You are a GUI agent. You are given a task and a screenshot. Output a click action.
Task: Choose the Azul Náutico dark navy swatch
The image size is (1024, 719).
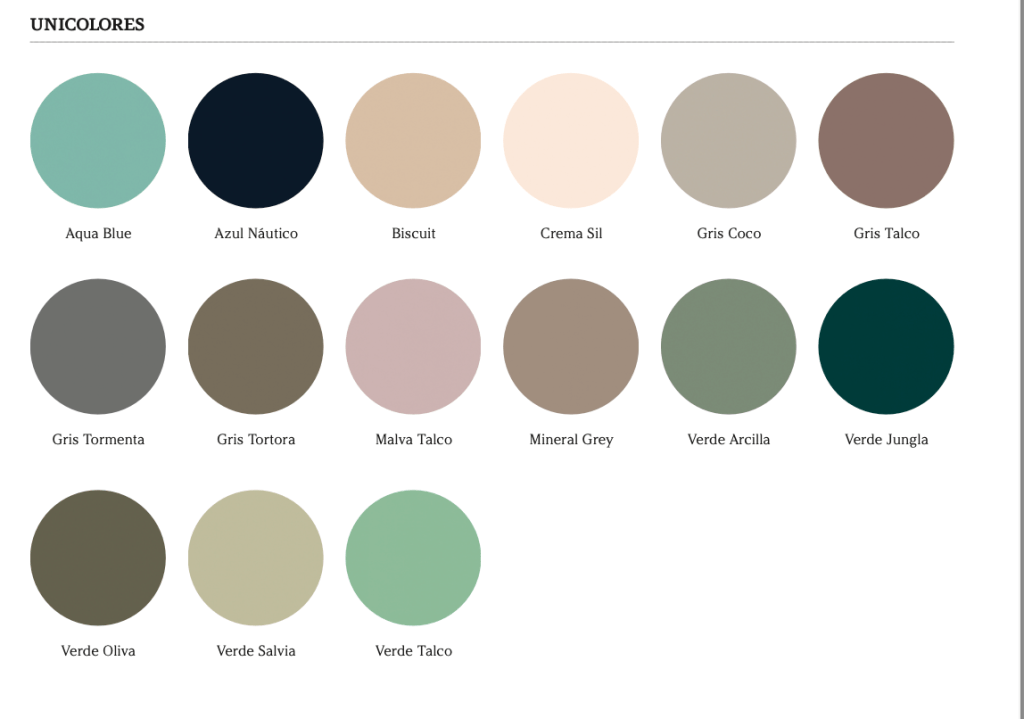tap(256, 140)
